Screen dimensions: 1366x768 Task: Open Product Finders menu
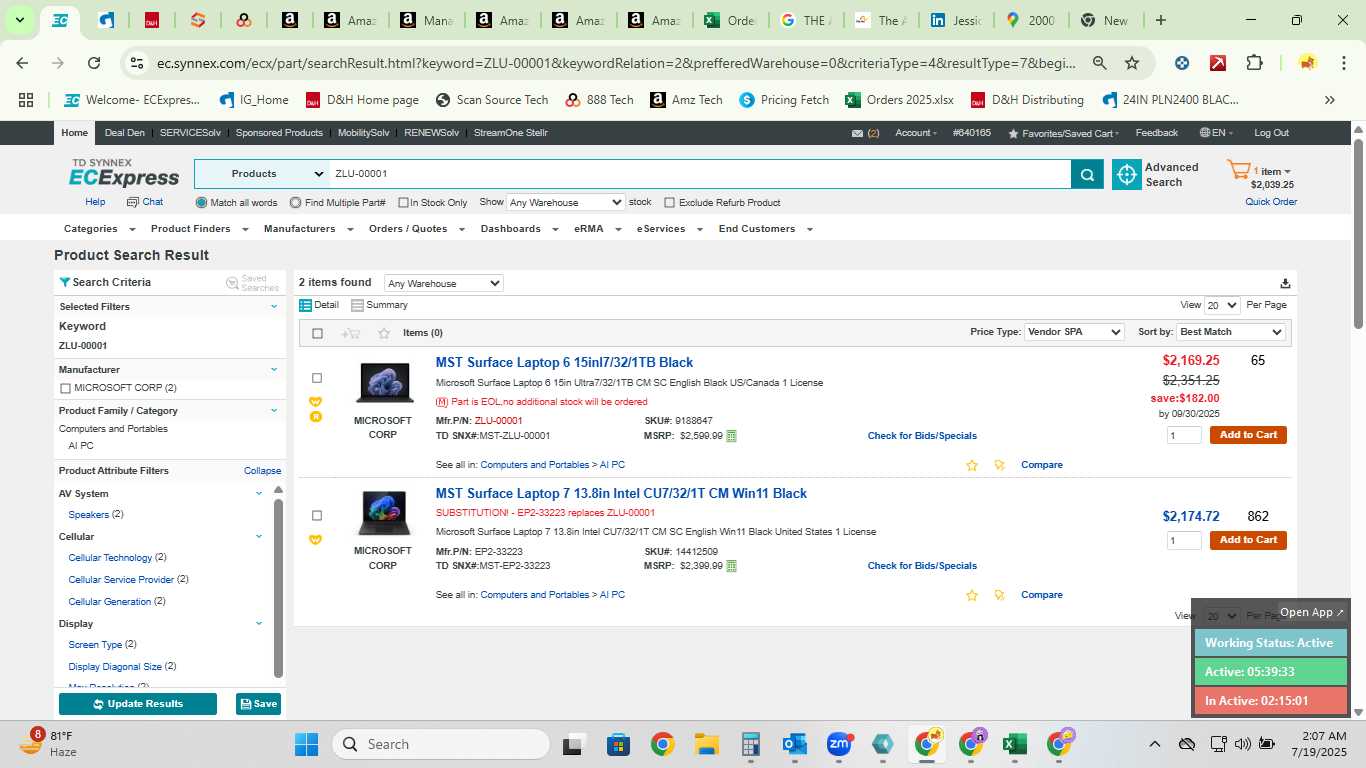(197, 229)
